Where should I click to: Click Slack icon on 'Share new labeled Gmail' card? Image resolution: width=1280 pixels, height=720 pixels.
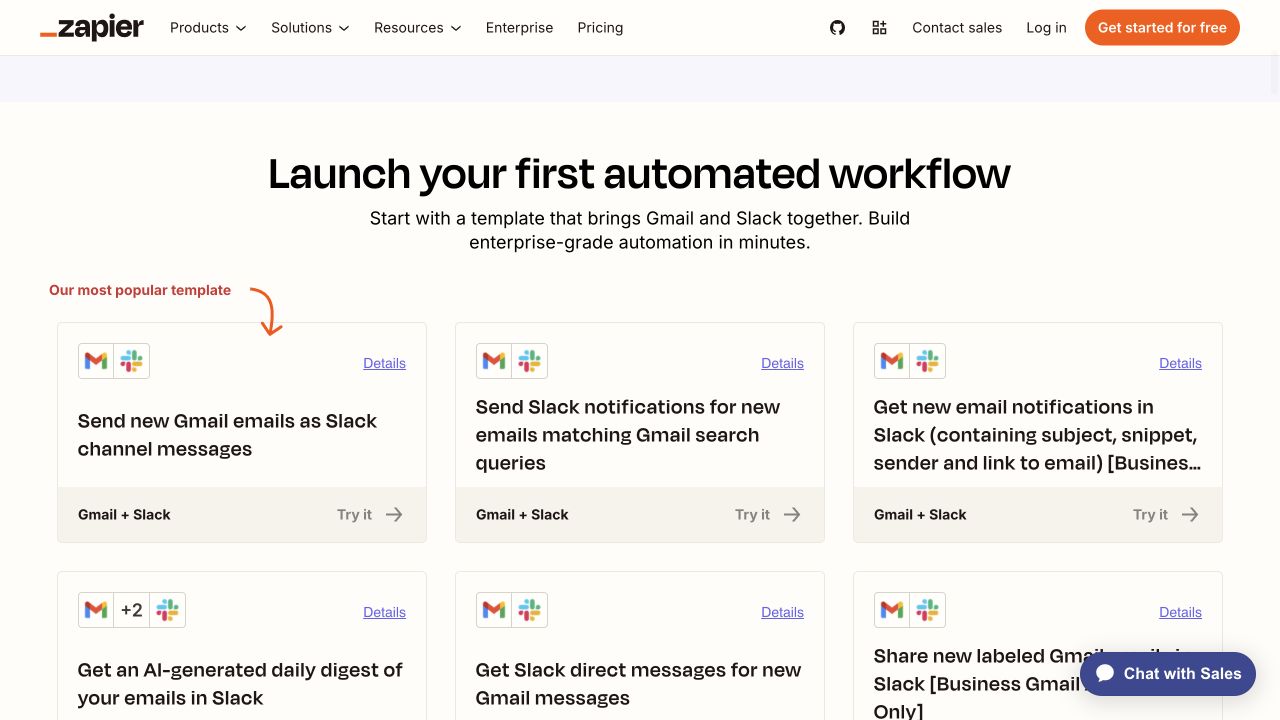928,610
